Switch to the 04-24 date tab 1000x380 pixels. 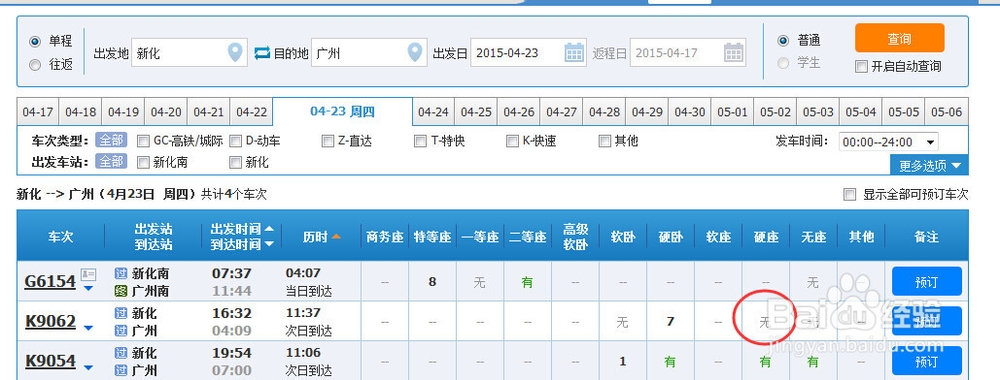pos(434,112)
